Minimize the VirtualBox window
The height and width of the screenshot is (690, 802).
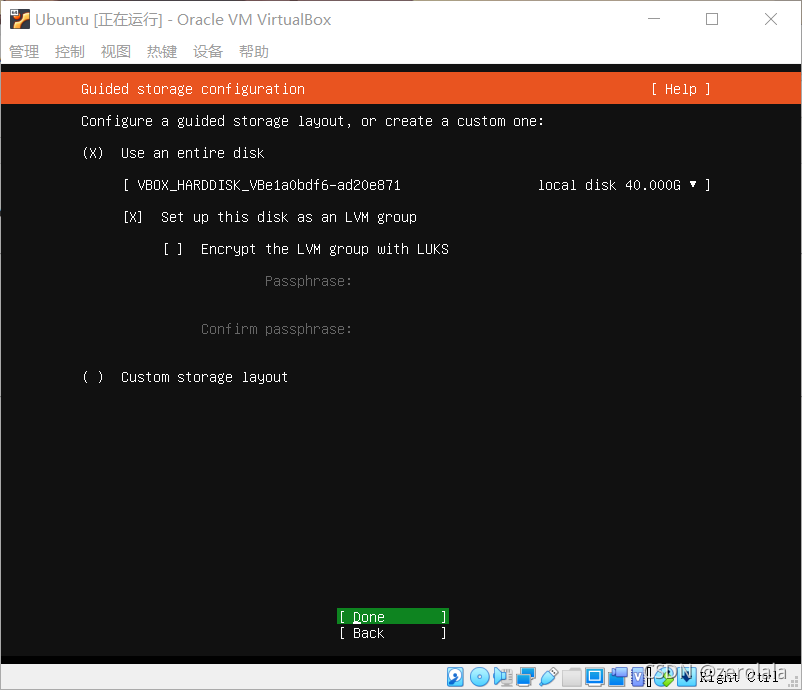[x=654, y=19]
